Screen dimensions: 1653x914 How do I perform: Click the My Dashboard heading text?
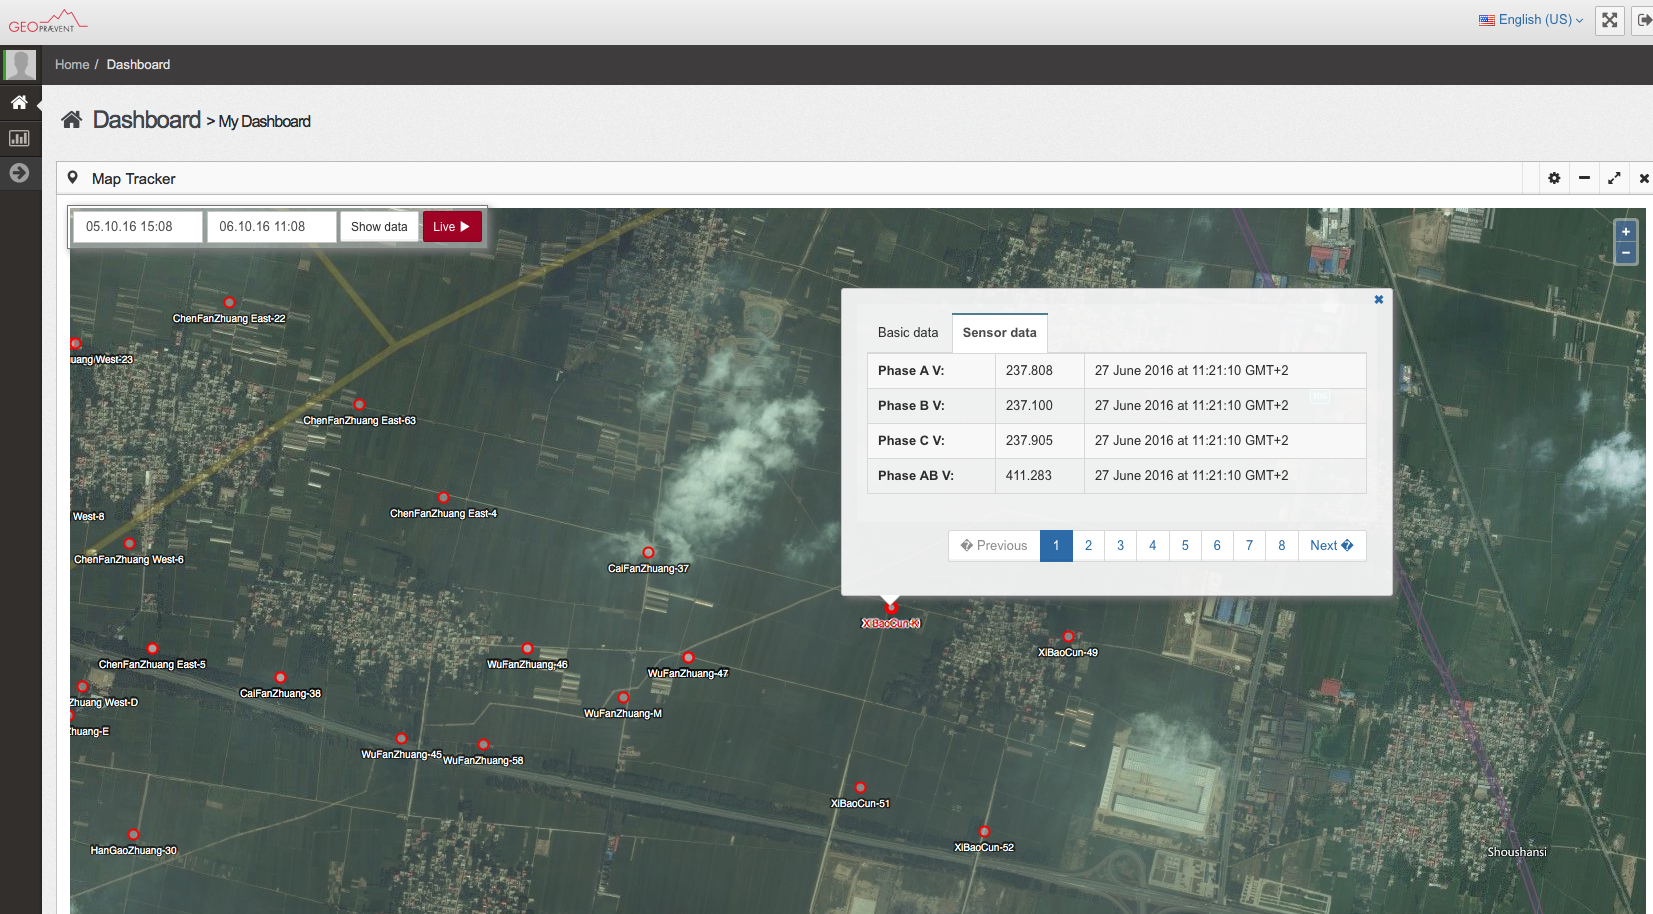(x=265, y=122)
